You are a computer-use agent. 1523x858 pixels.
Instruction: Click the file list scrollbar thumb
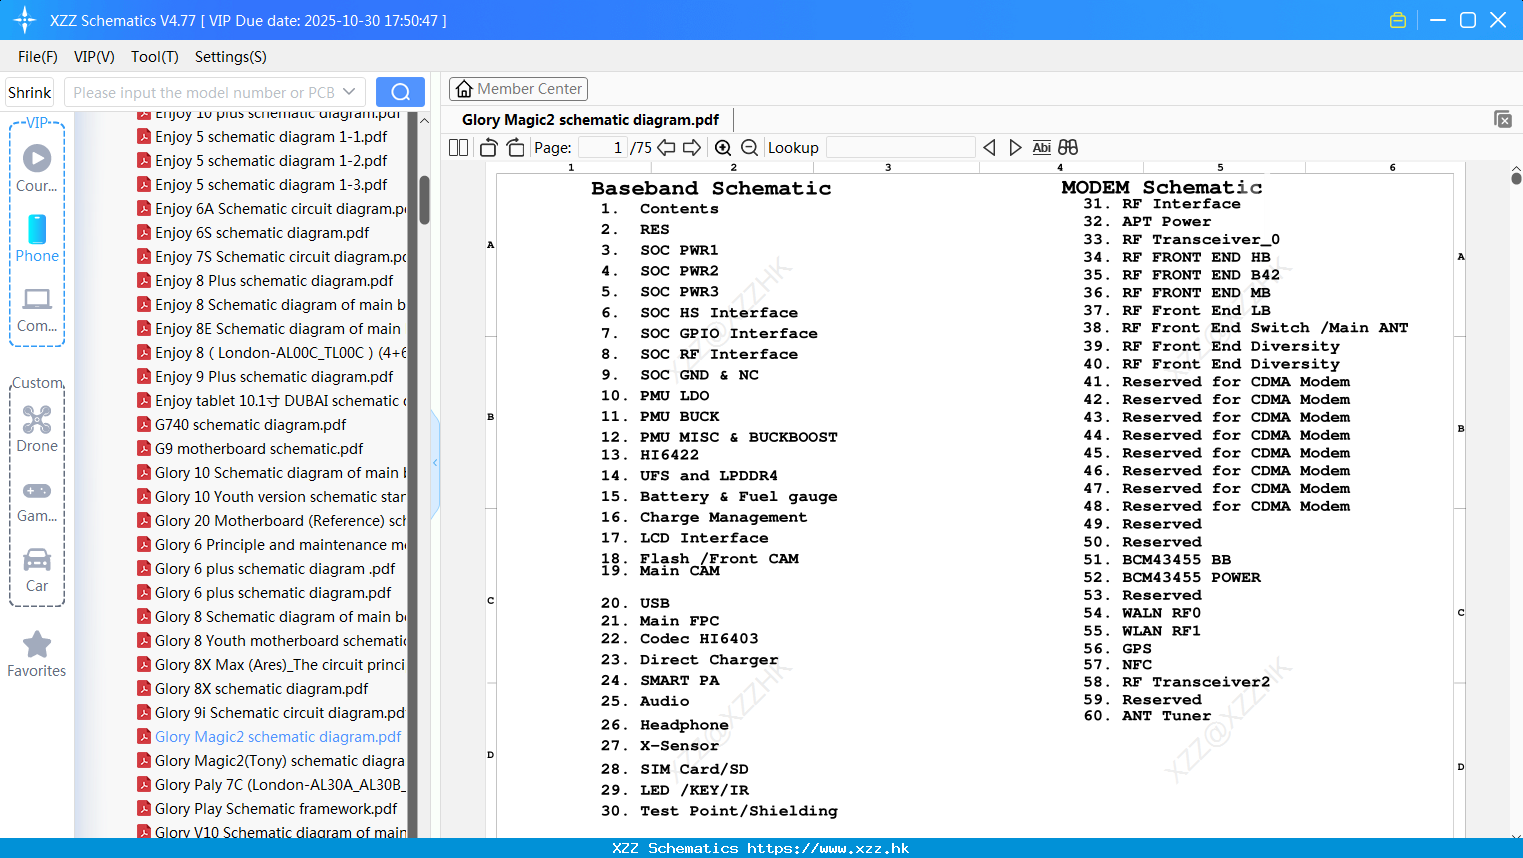pyautogui.click(x=424, y=200)
